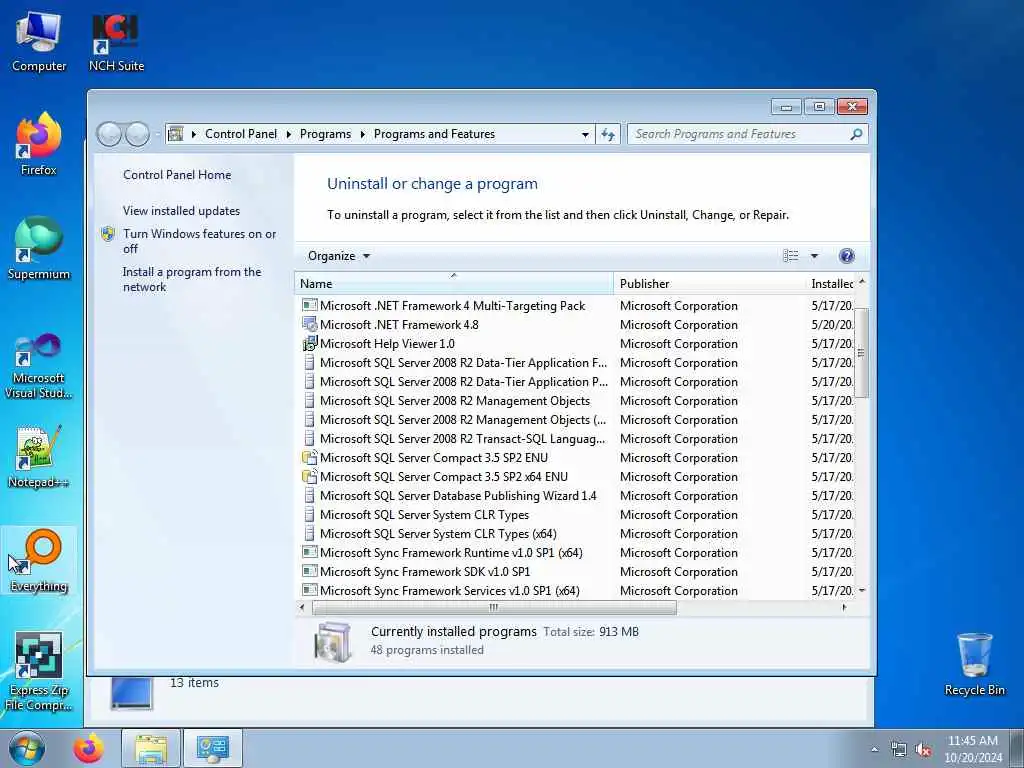
Task: Expand the arrow after Programs breadcrumb
Action: click(362, 135)
